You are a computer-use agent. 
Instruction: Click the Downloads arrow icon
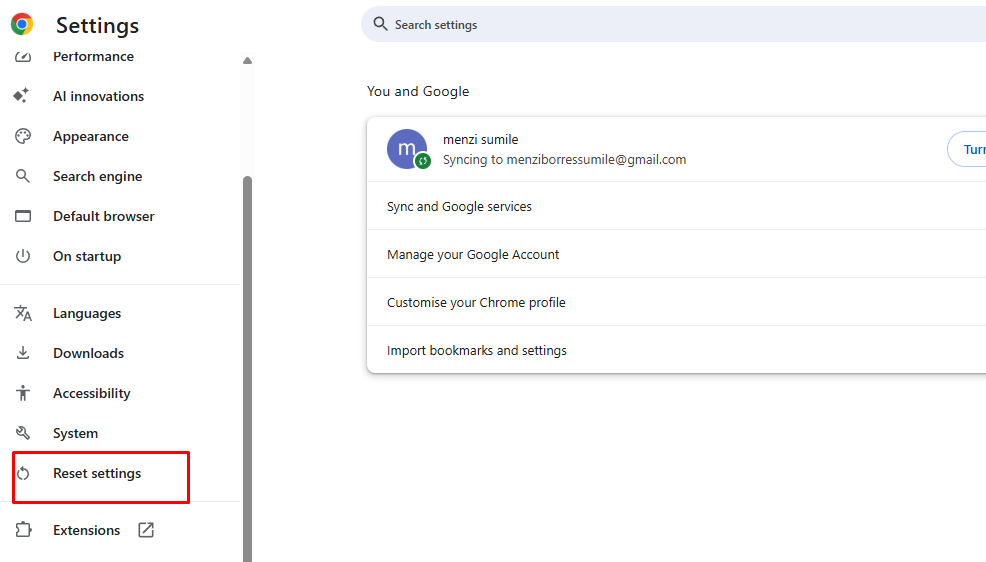(22, 353)
